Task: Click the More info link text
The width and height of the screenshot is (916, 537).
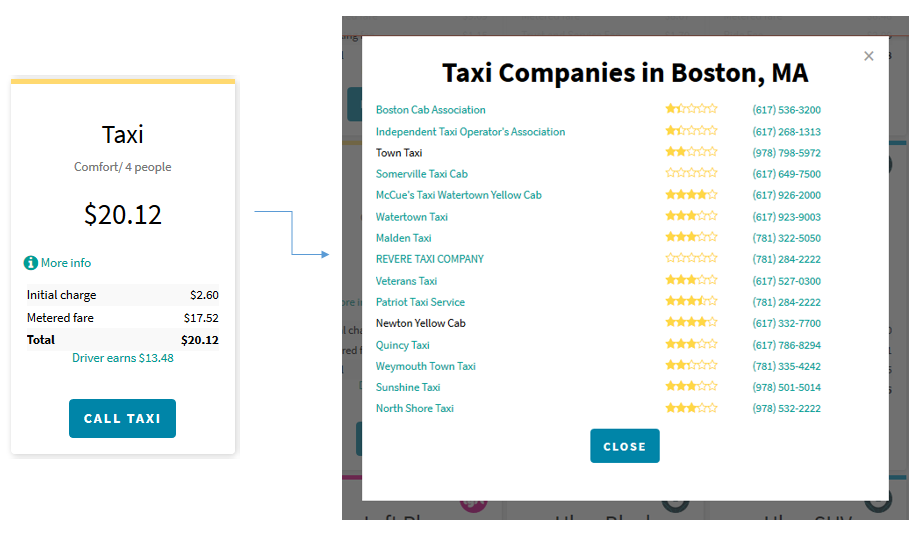Action: click(66, 263)
